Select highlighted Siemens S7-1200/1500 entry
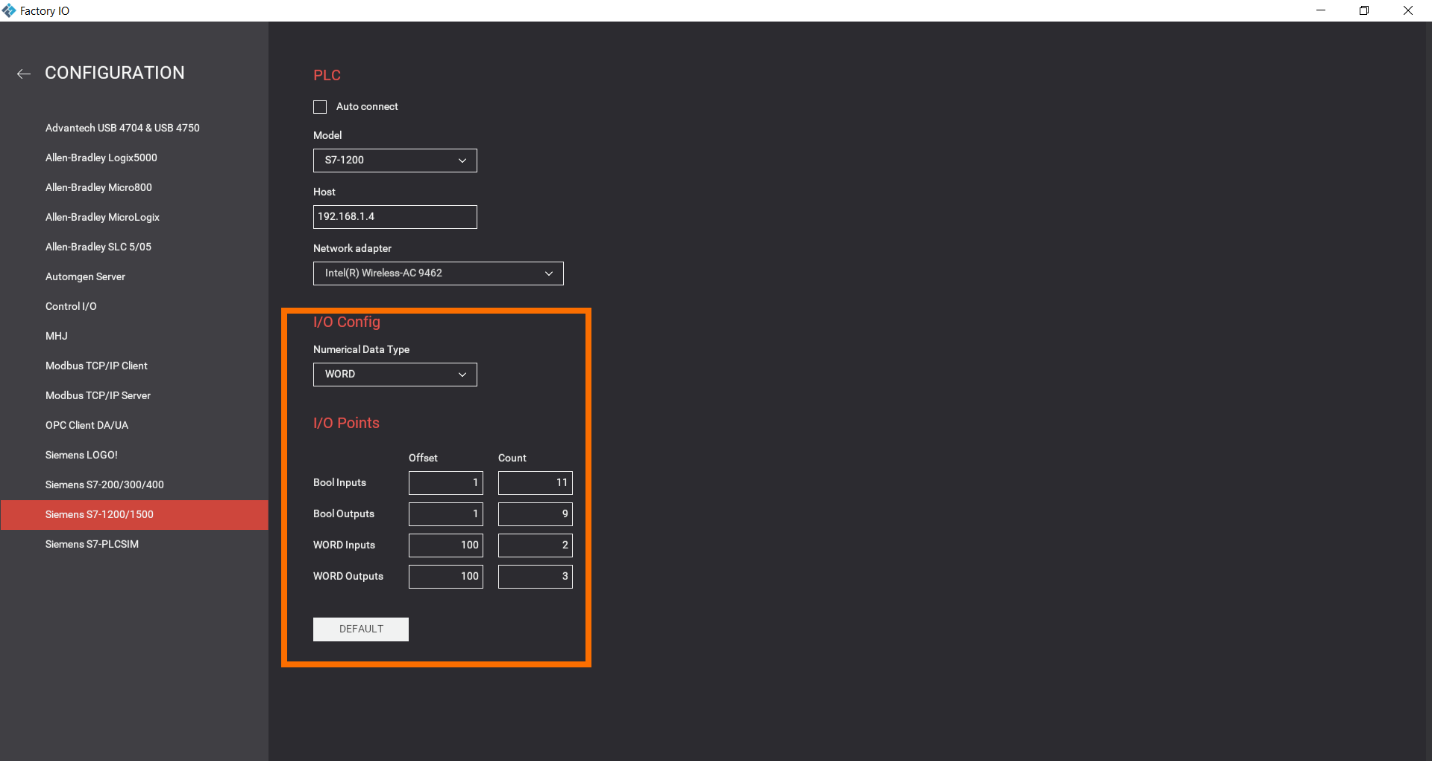This screenshot has width=1432, height=761. (x=134, y=514)
